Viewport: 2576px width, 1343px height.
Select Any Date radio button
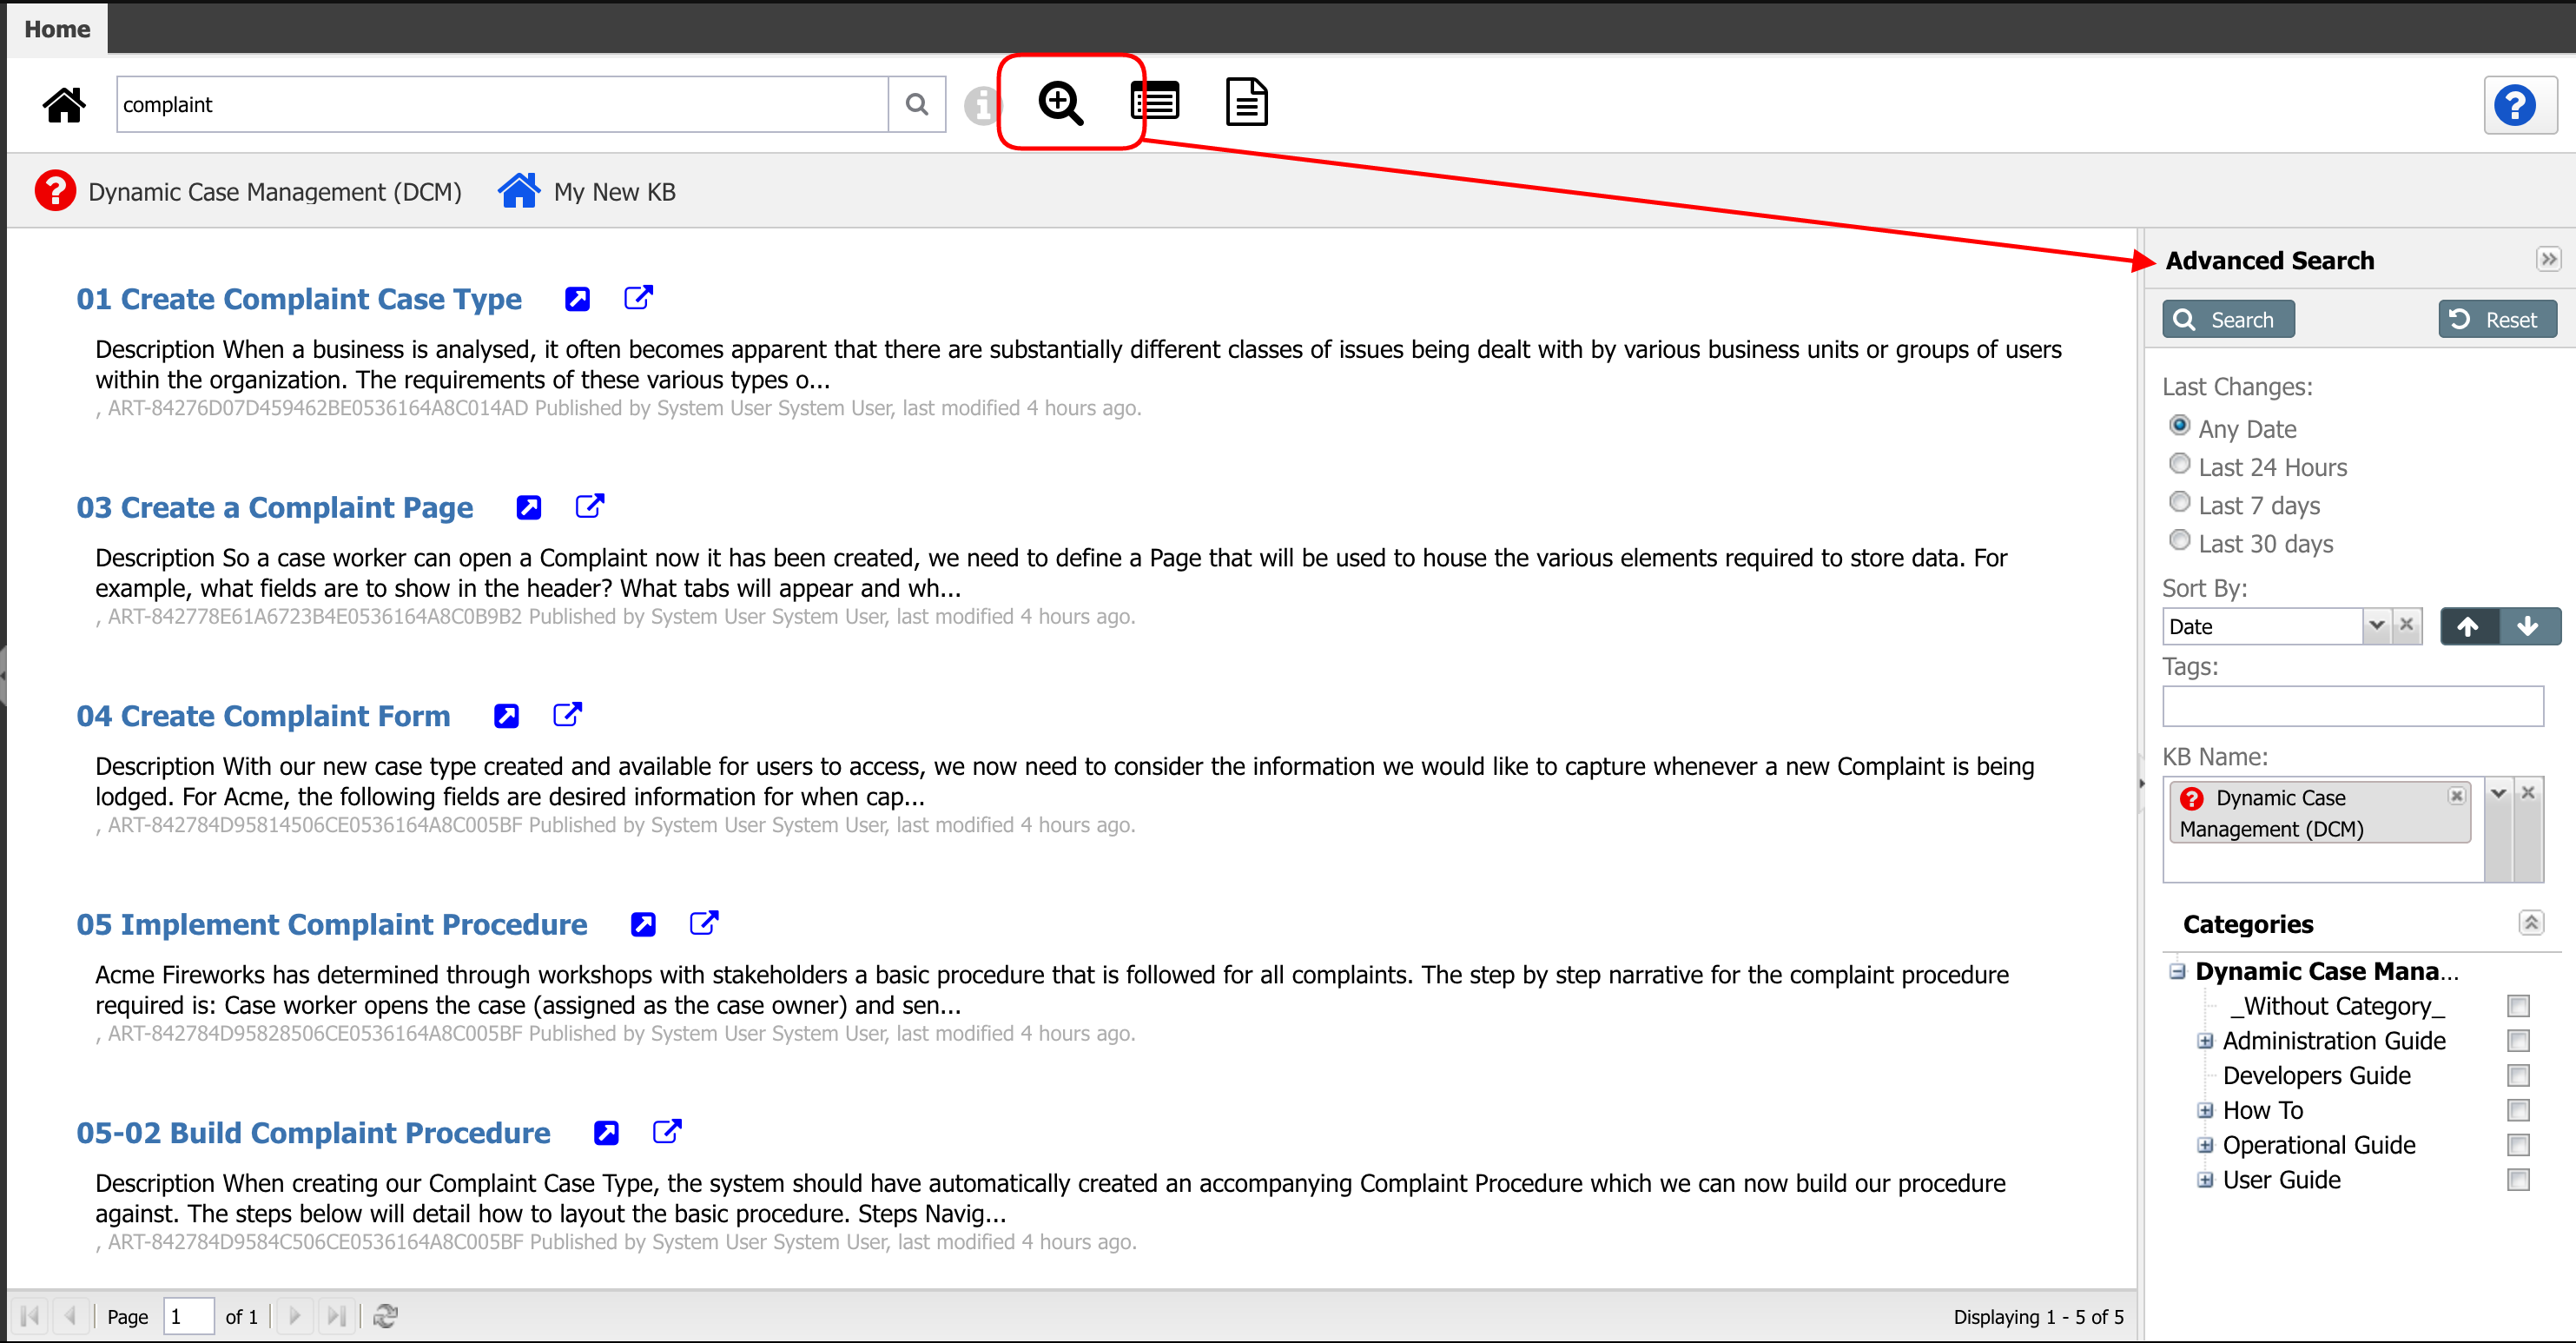pos(2179,425)
